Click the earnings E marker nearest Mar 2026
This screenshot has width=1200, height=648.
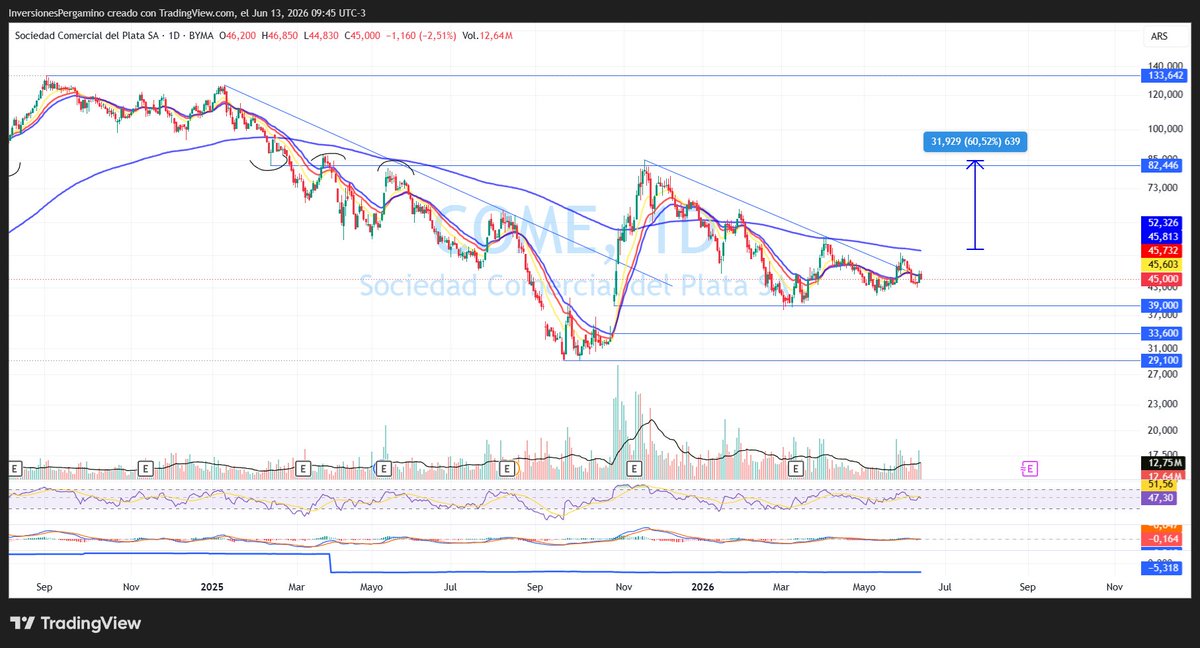click(x=797, y=468)
